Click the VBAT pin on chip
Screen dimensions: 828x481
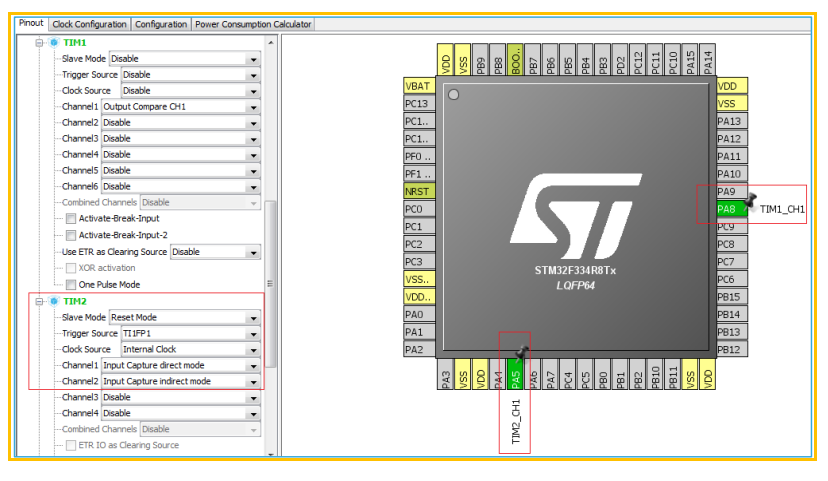(x=419, y=86)
